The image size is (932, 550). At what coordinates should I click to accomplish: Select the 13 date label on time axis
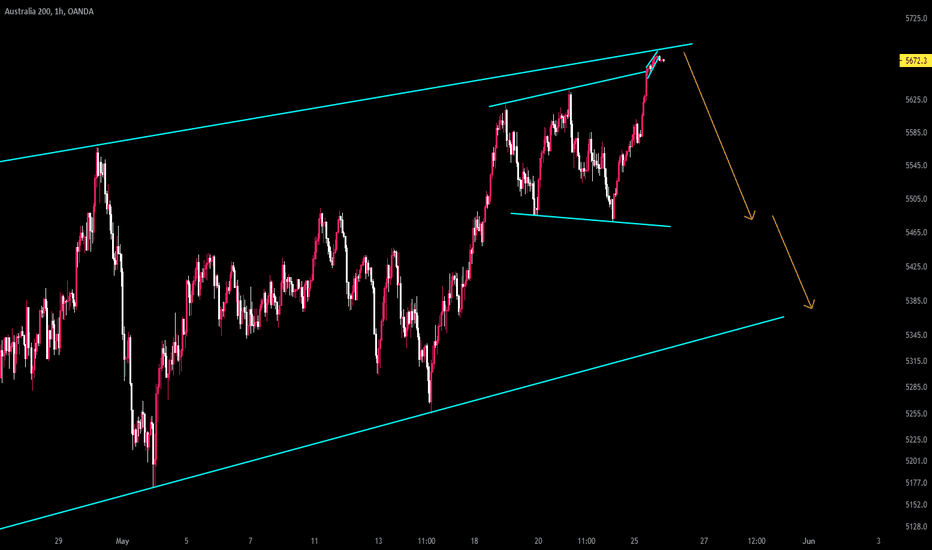[x=379, y=541]
